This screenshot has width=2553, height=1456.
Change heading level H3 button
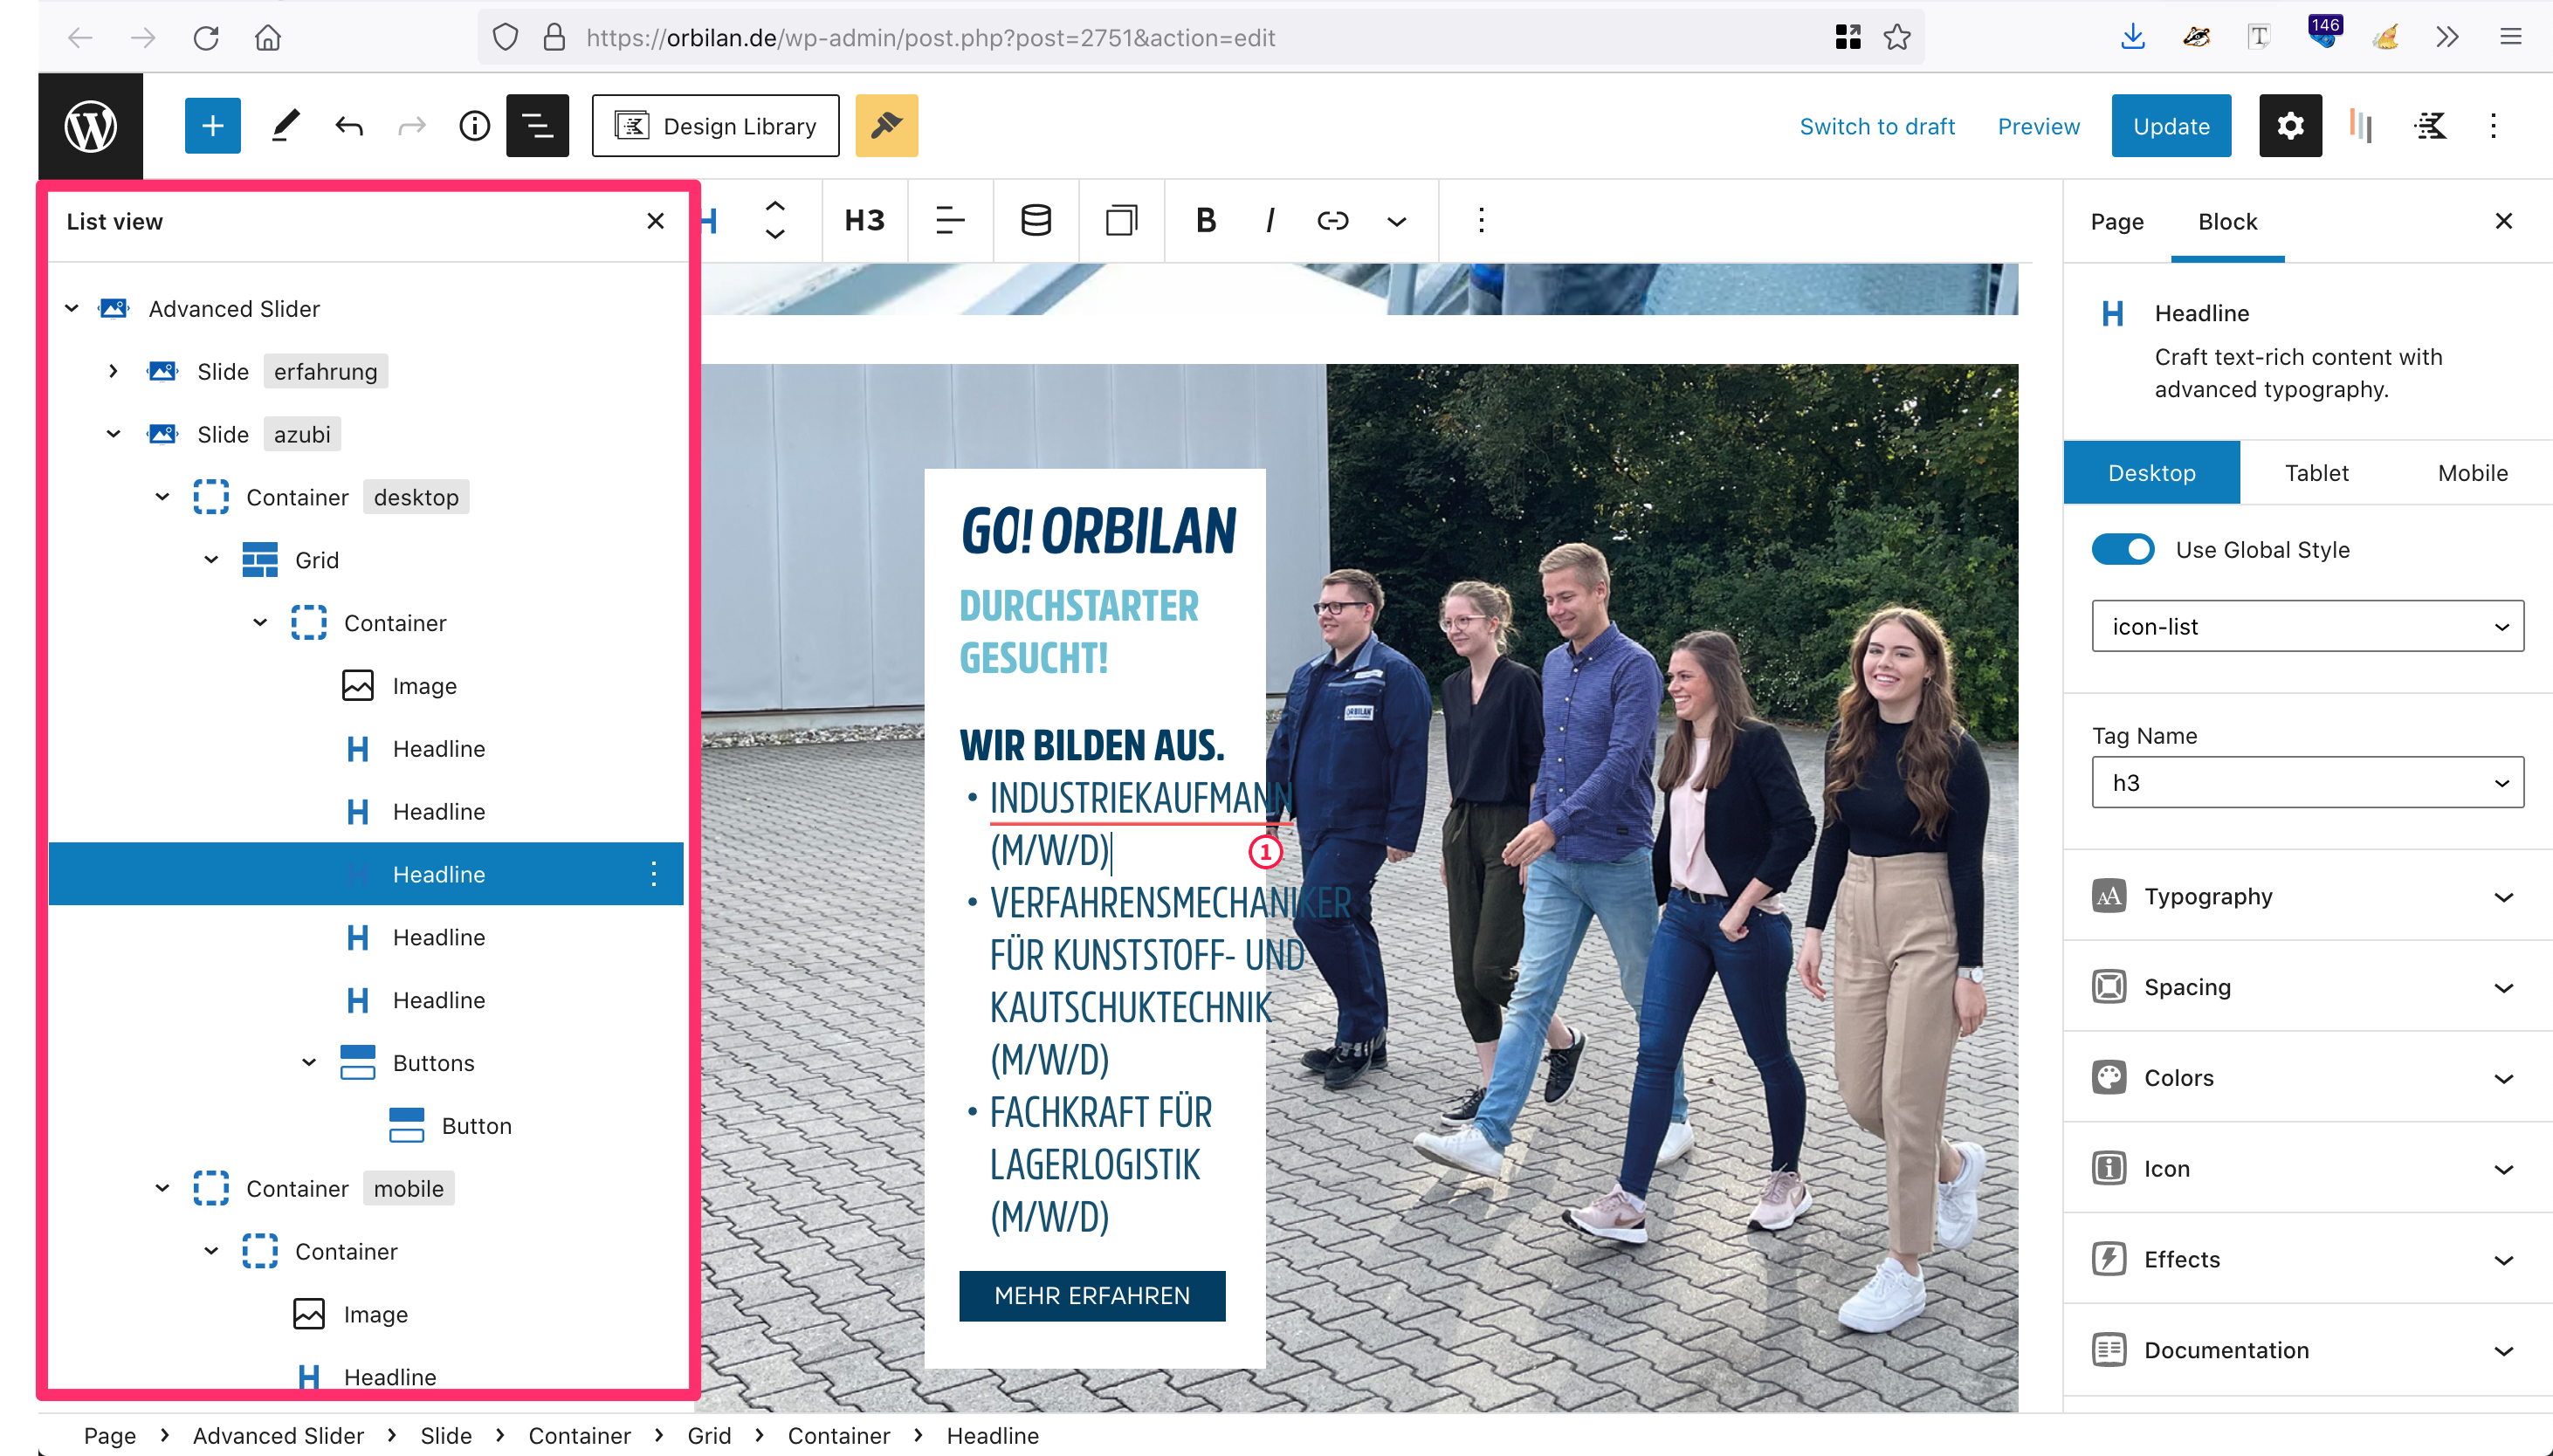point(864,220)
